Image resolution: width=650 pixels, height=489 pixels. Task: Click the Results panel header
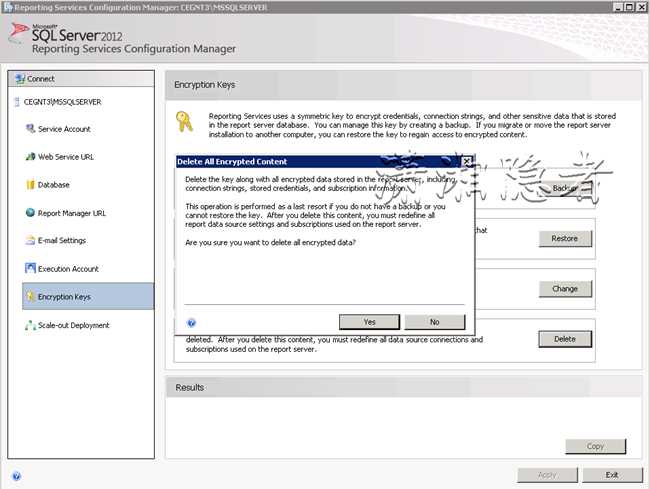point(403,387)
